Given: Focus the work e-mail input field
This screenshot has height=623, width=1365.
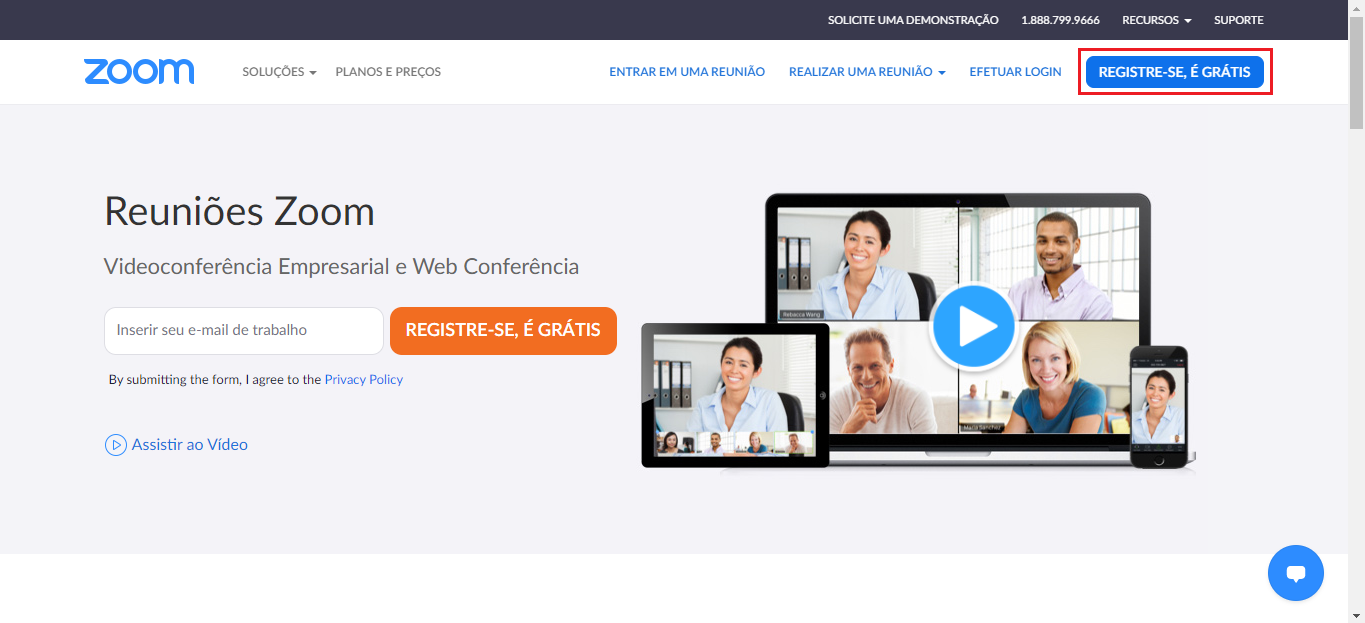Looking at the screenshot, I should coord(244,330).
